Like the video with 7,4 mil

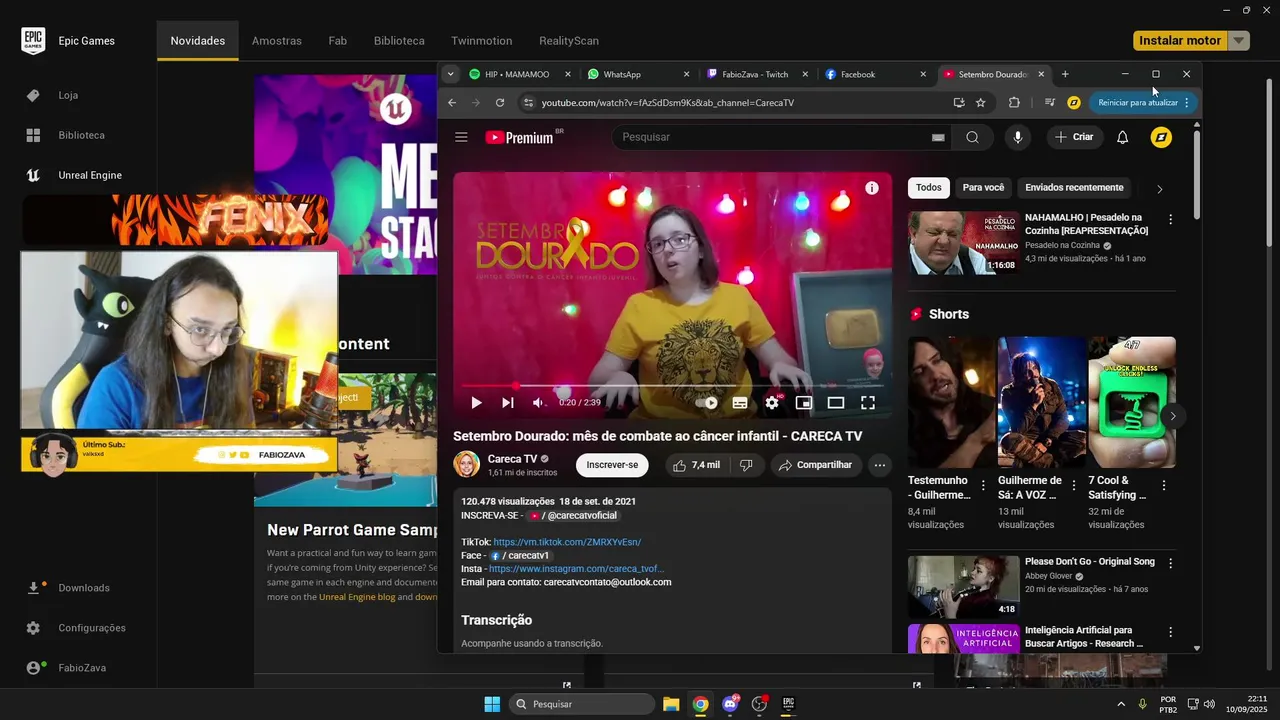696,465
